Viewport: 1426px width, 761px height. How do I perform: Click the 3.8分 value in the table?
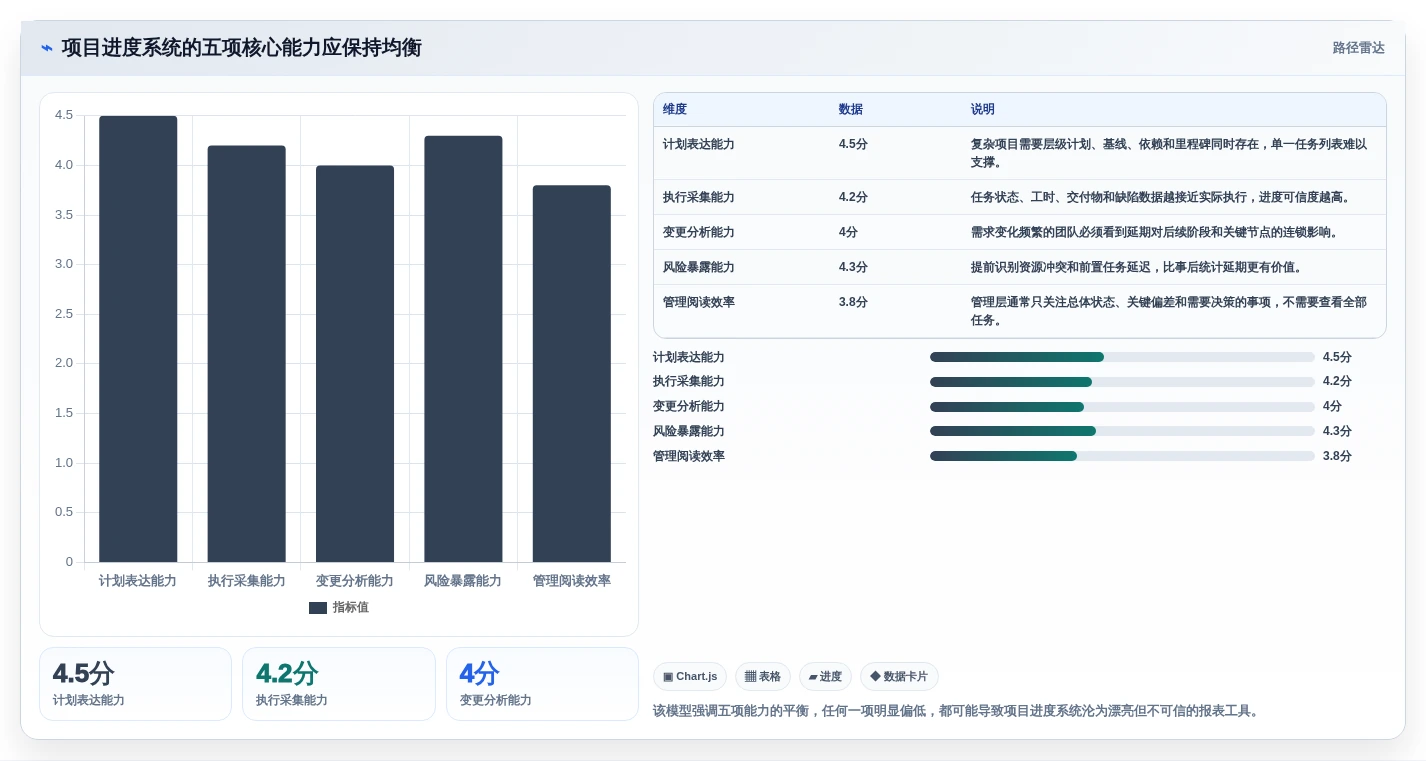pyautogui.click(x=853, y=302)
